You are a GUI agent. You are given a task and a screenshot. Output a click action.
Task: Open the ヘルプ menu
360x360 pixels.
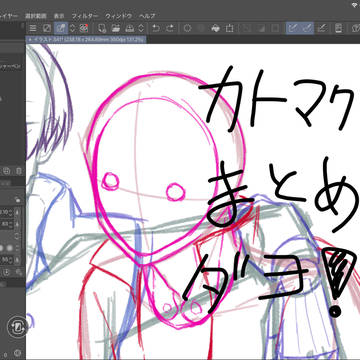(x=147, y=16)
